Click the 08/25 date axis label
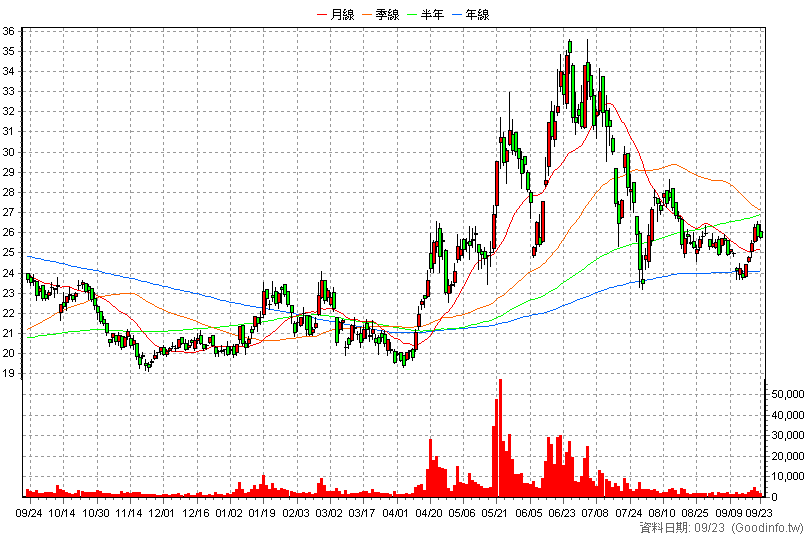This screenshot has height=540, width=808. (x=695, y=513)
